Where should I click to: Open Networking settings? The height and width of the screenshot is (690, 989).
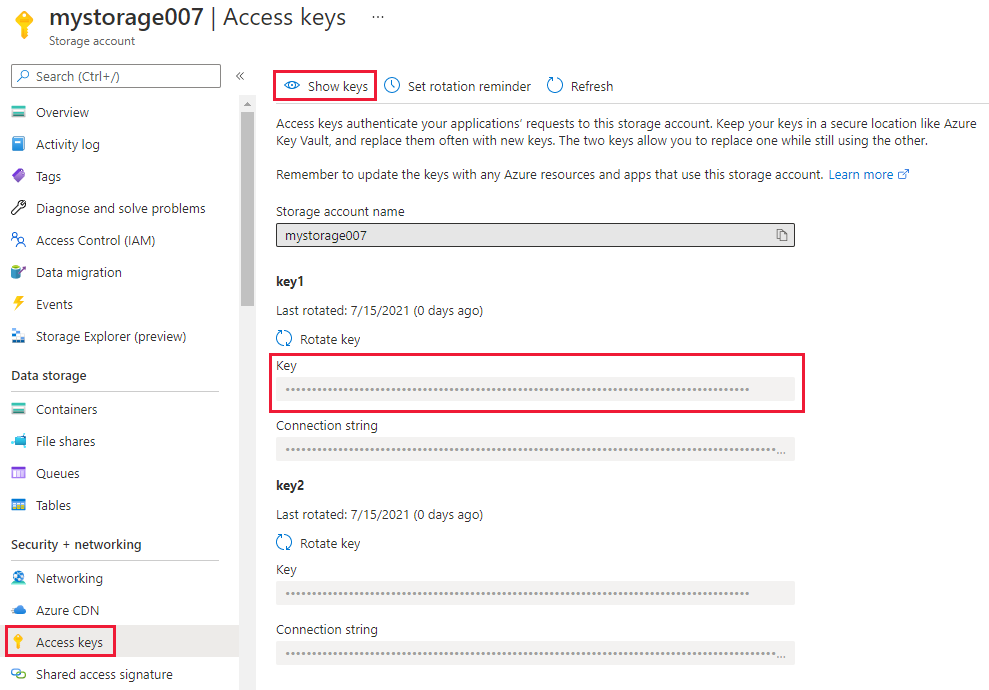tap(69, 578)
